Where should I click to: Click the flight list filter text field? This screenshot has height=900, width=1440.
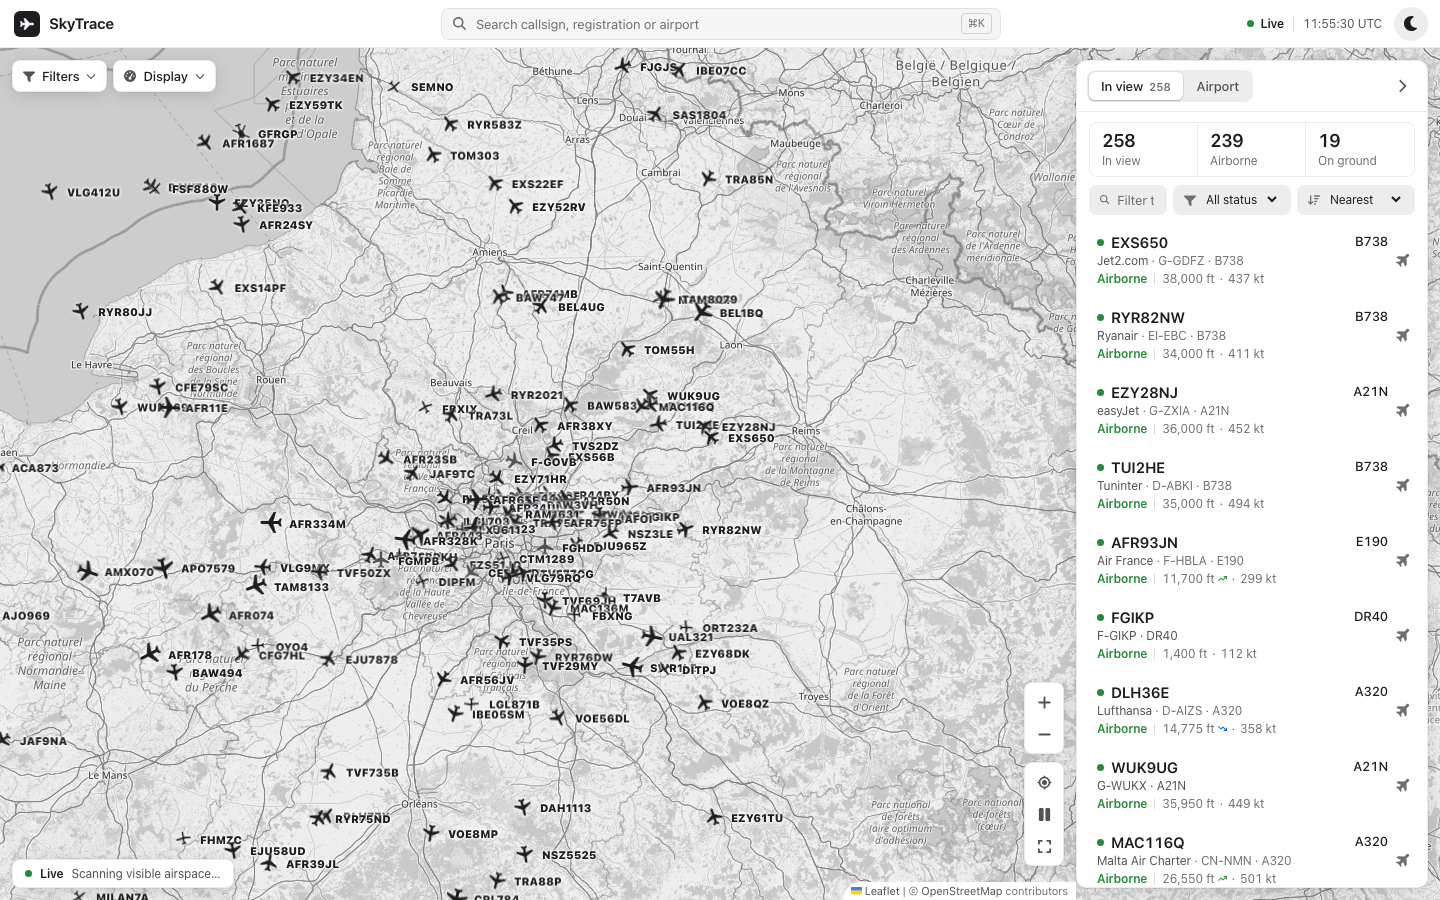(x=1128, y=200)
